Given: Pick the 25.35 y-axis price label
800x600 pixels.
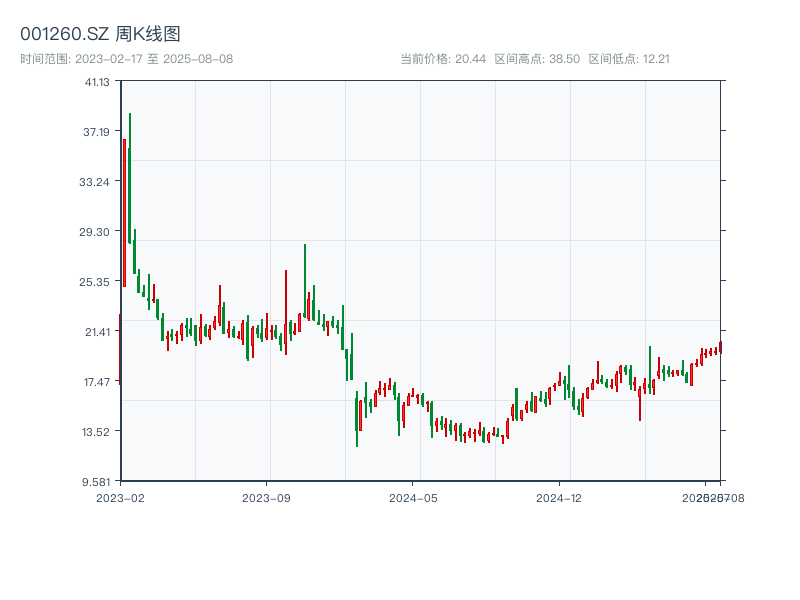Looking at the screenshot, I should click(97, 282).
